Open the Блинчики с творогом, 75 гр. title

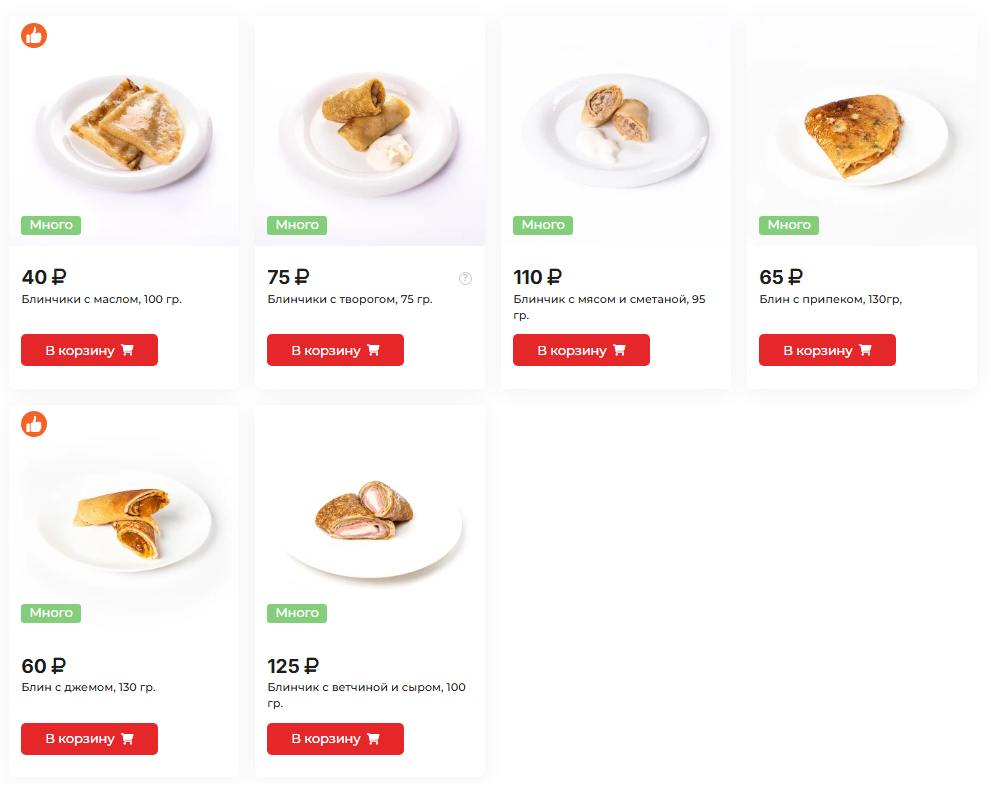(x=350, y=299)
